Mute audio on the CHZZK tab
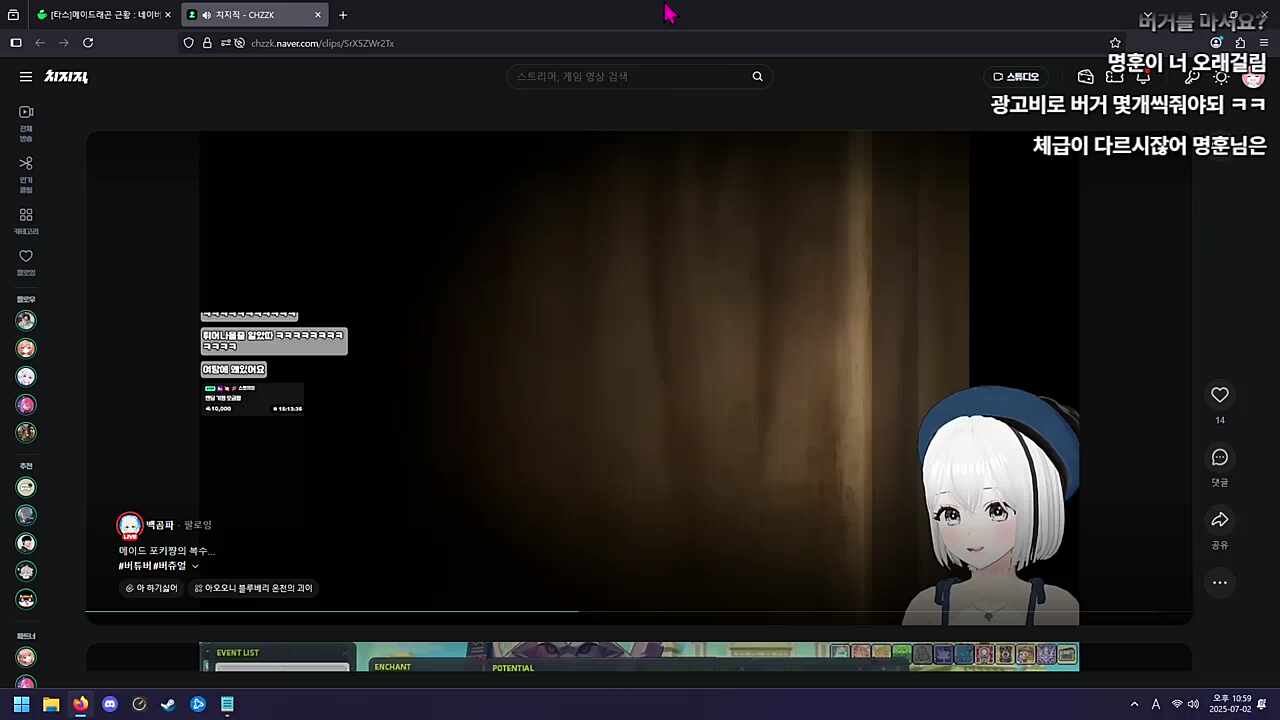Viewport: 1280px width, 720px height. [x=207, y=15]
